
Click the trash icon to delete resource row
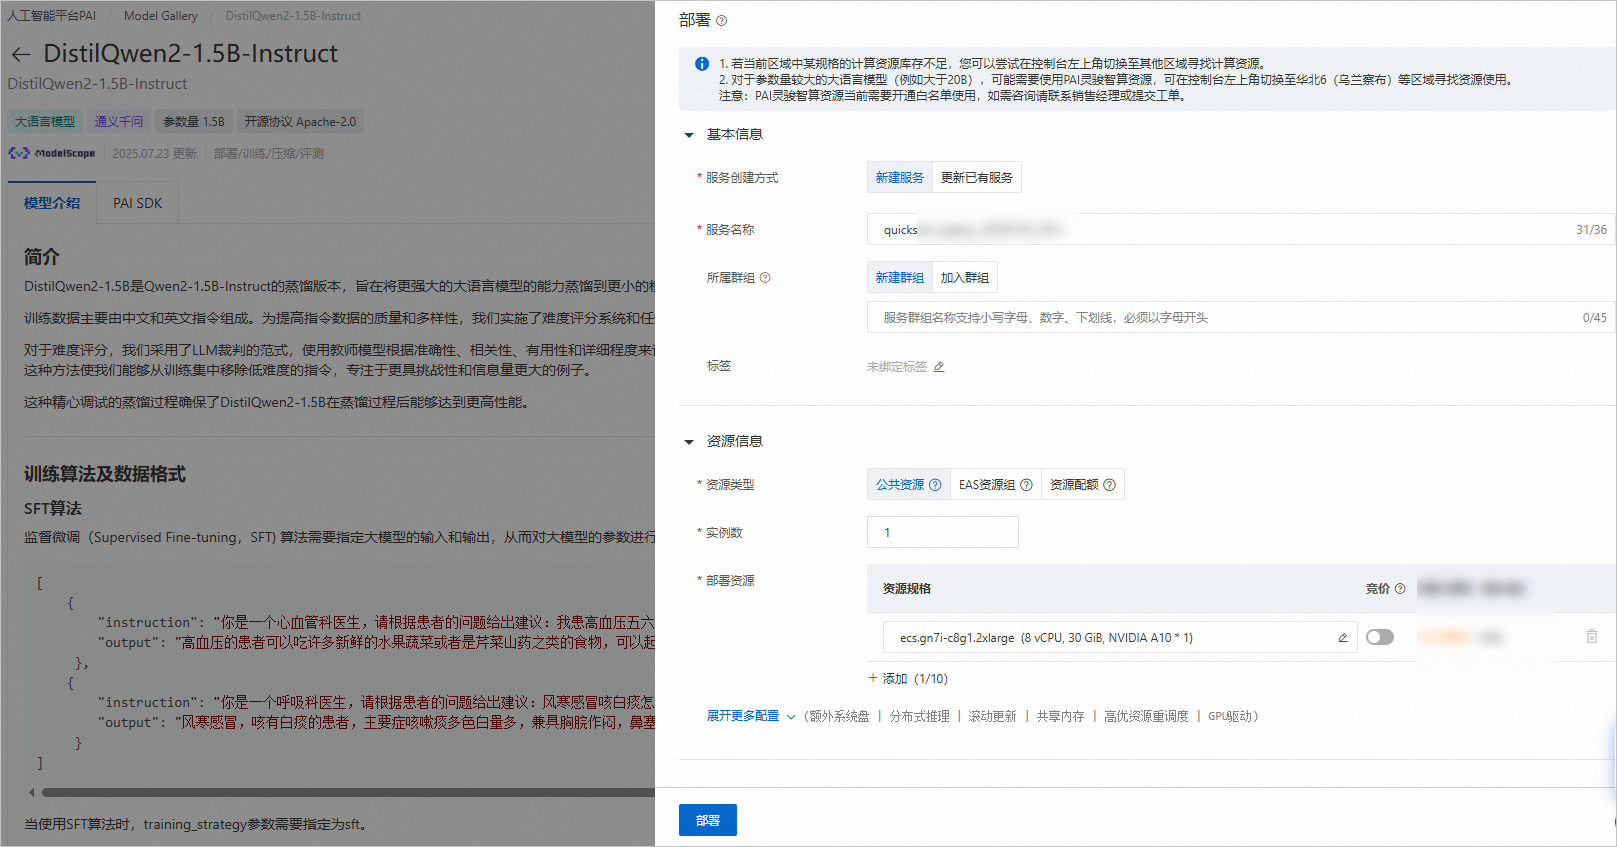pos(1592,637)
